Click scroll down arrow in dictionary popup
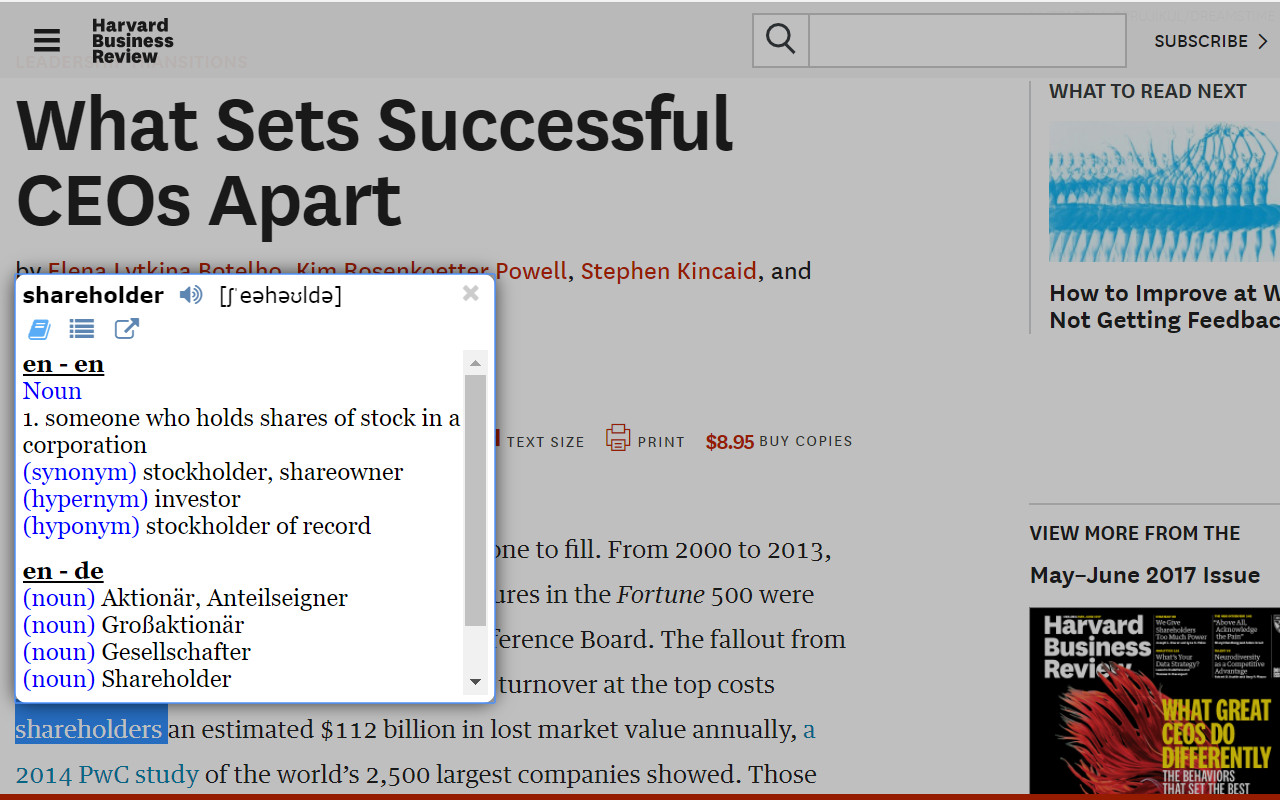 (x=476, y=682)
